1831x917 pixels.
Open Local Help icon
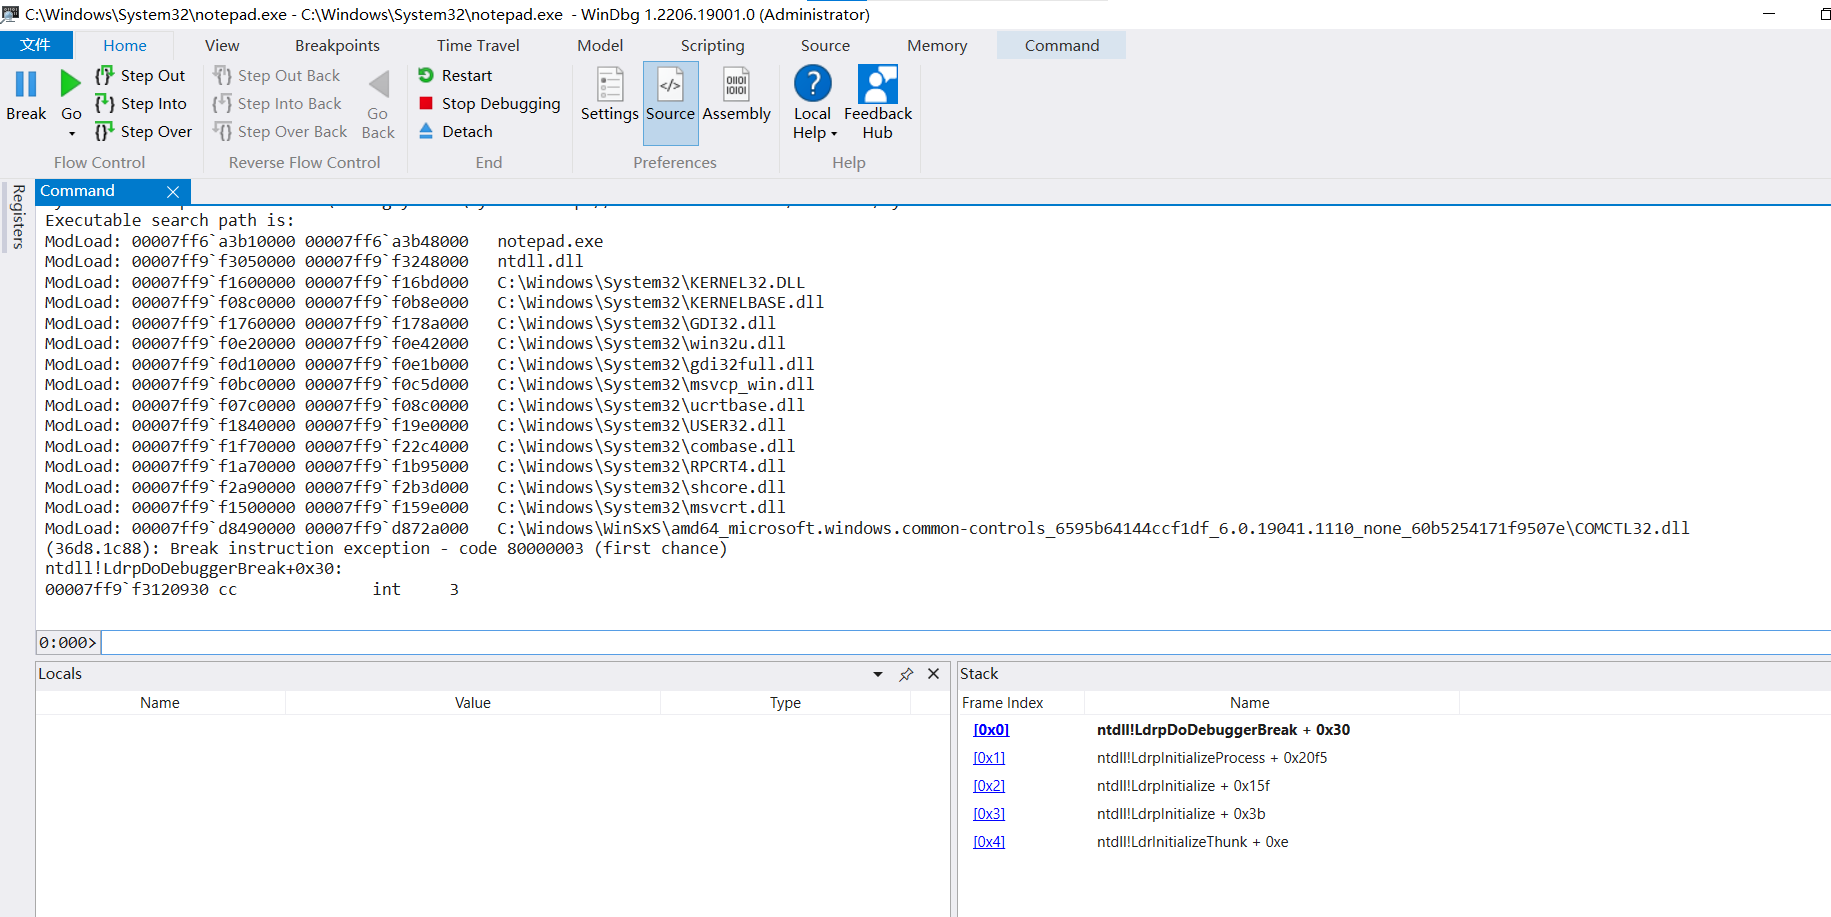coord(813,84)
